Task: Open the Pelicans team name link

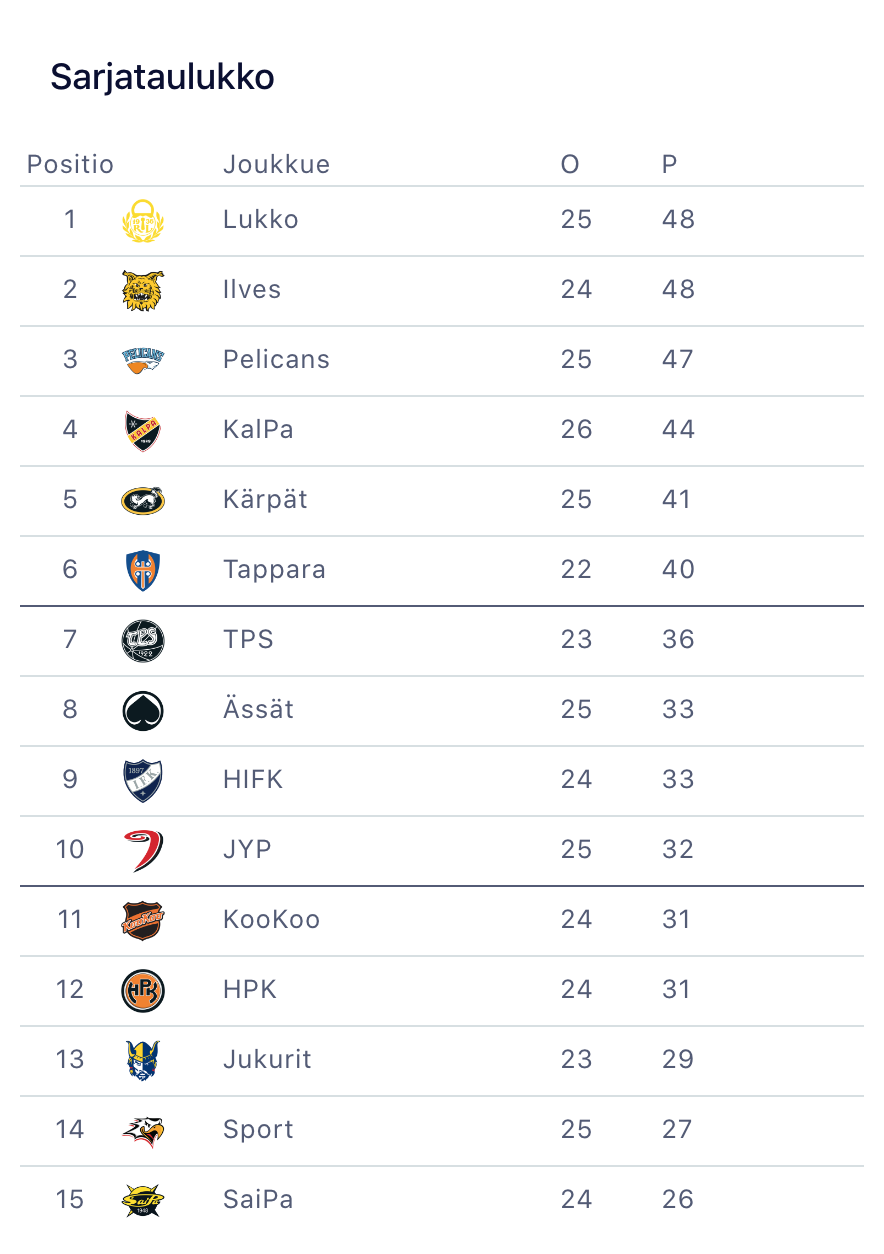Action: [x=276, y=360]
